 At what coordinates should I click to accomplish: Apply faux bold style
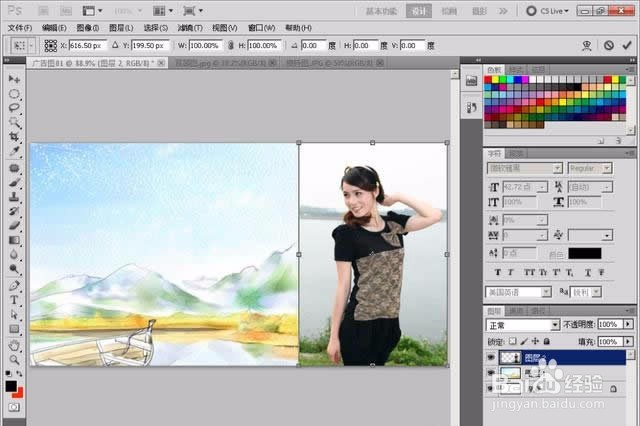(x=498, y=272)
